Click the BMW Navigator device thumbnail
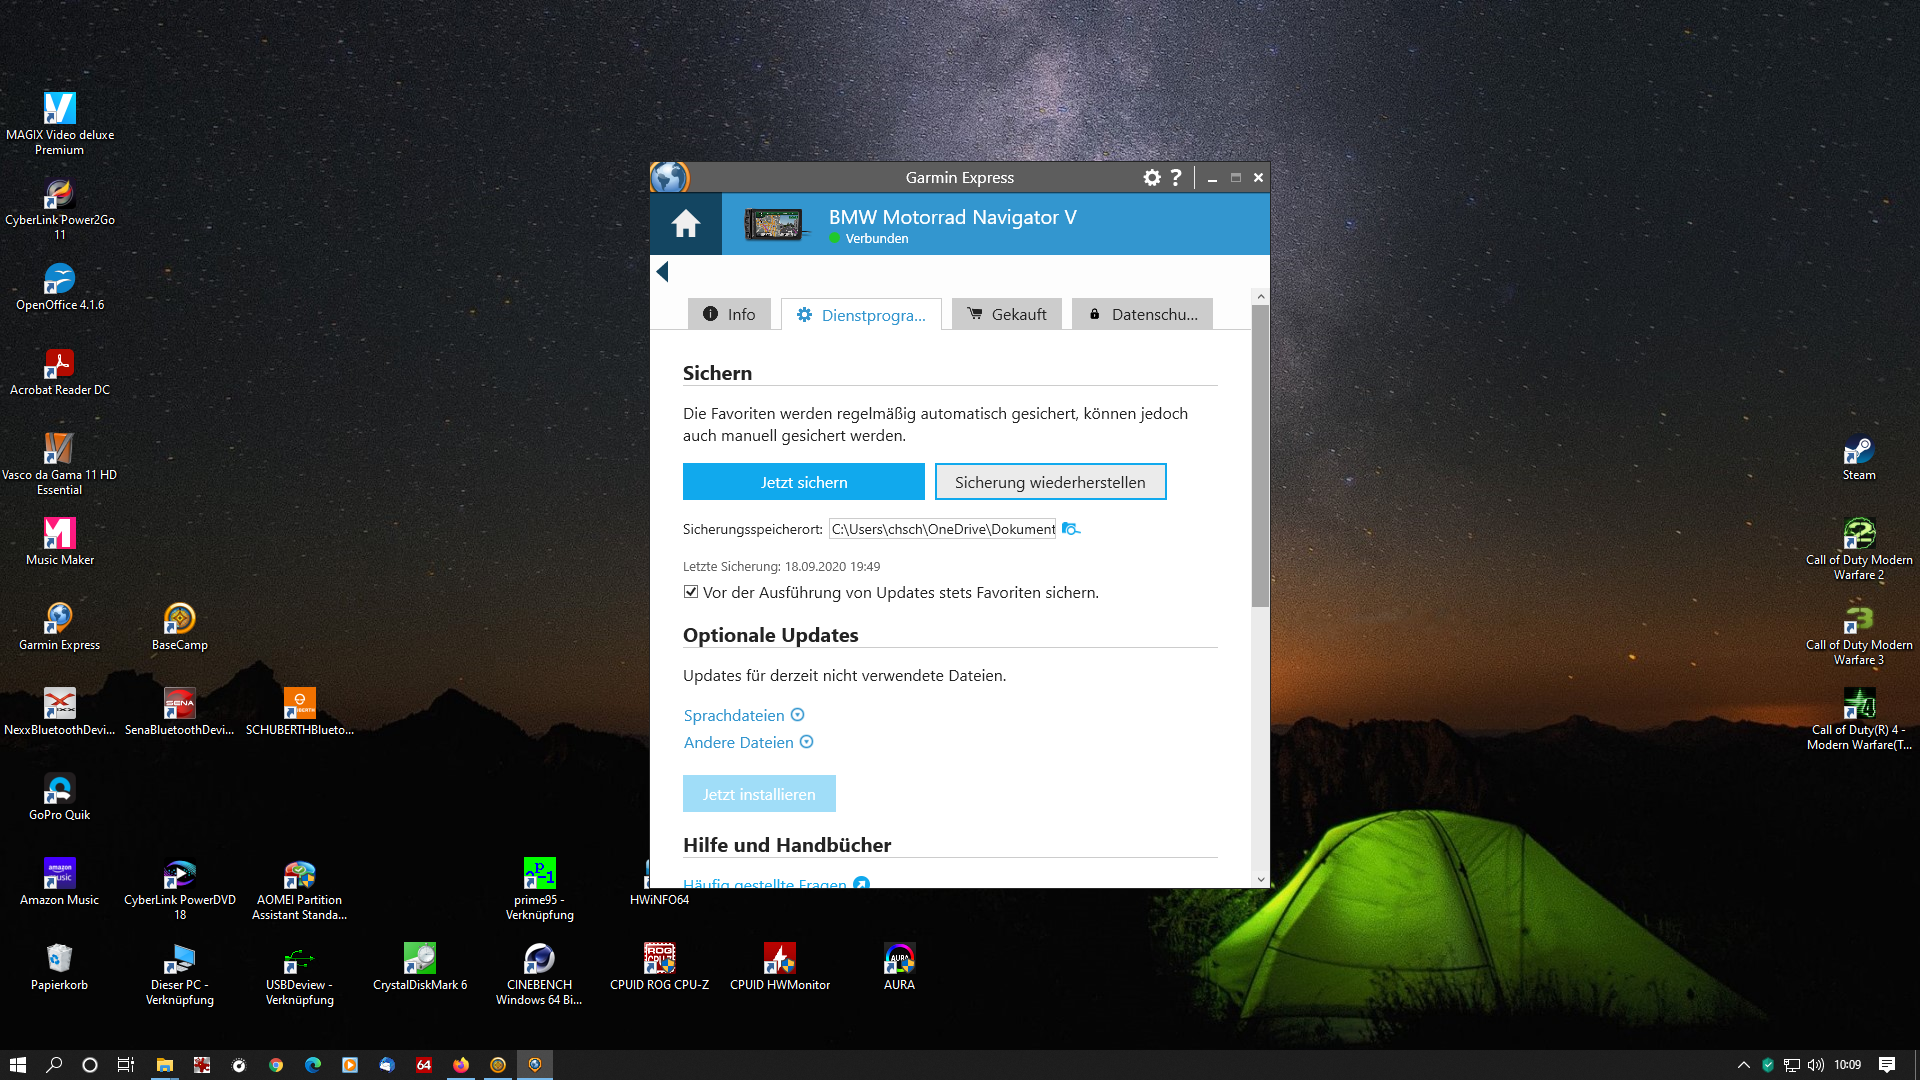 click(773, 224)
